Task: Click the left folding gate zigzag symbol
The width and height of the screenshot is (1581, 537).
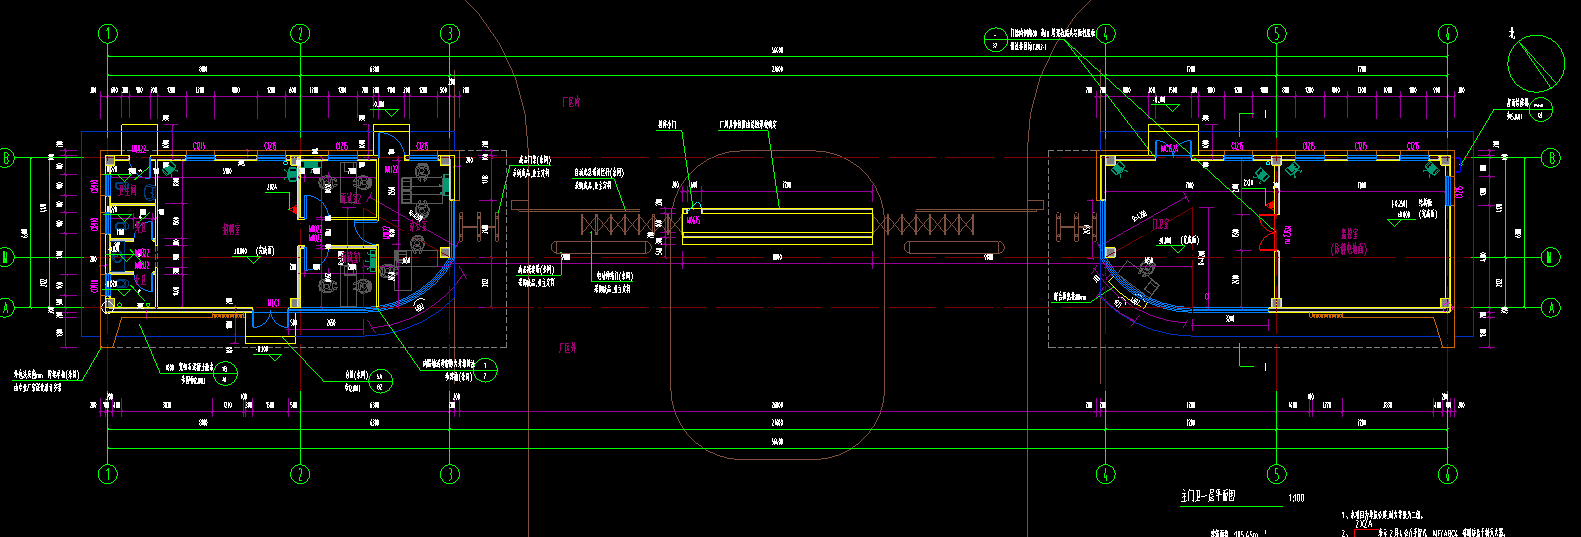Action: click(619, 224)
